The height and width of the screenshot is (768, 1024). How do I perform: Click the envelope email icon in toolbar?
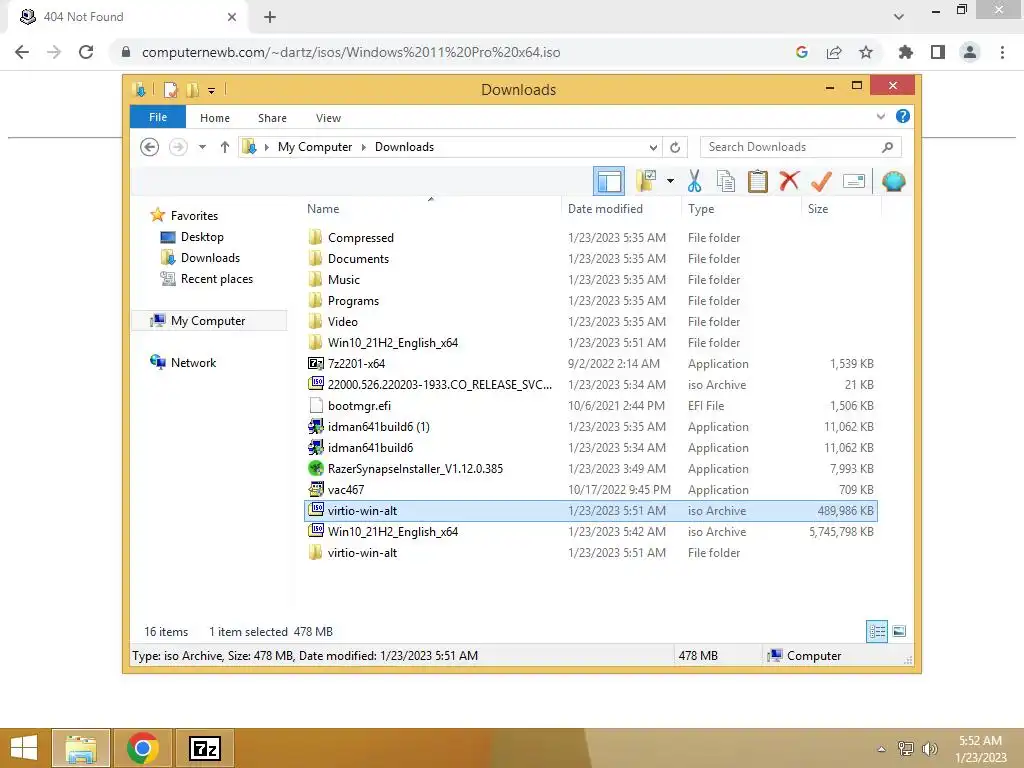pyautogui.click(x=854, y=181)
